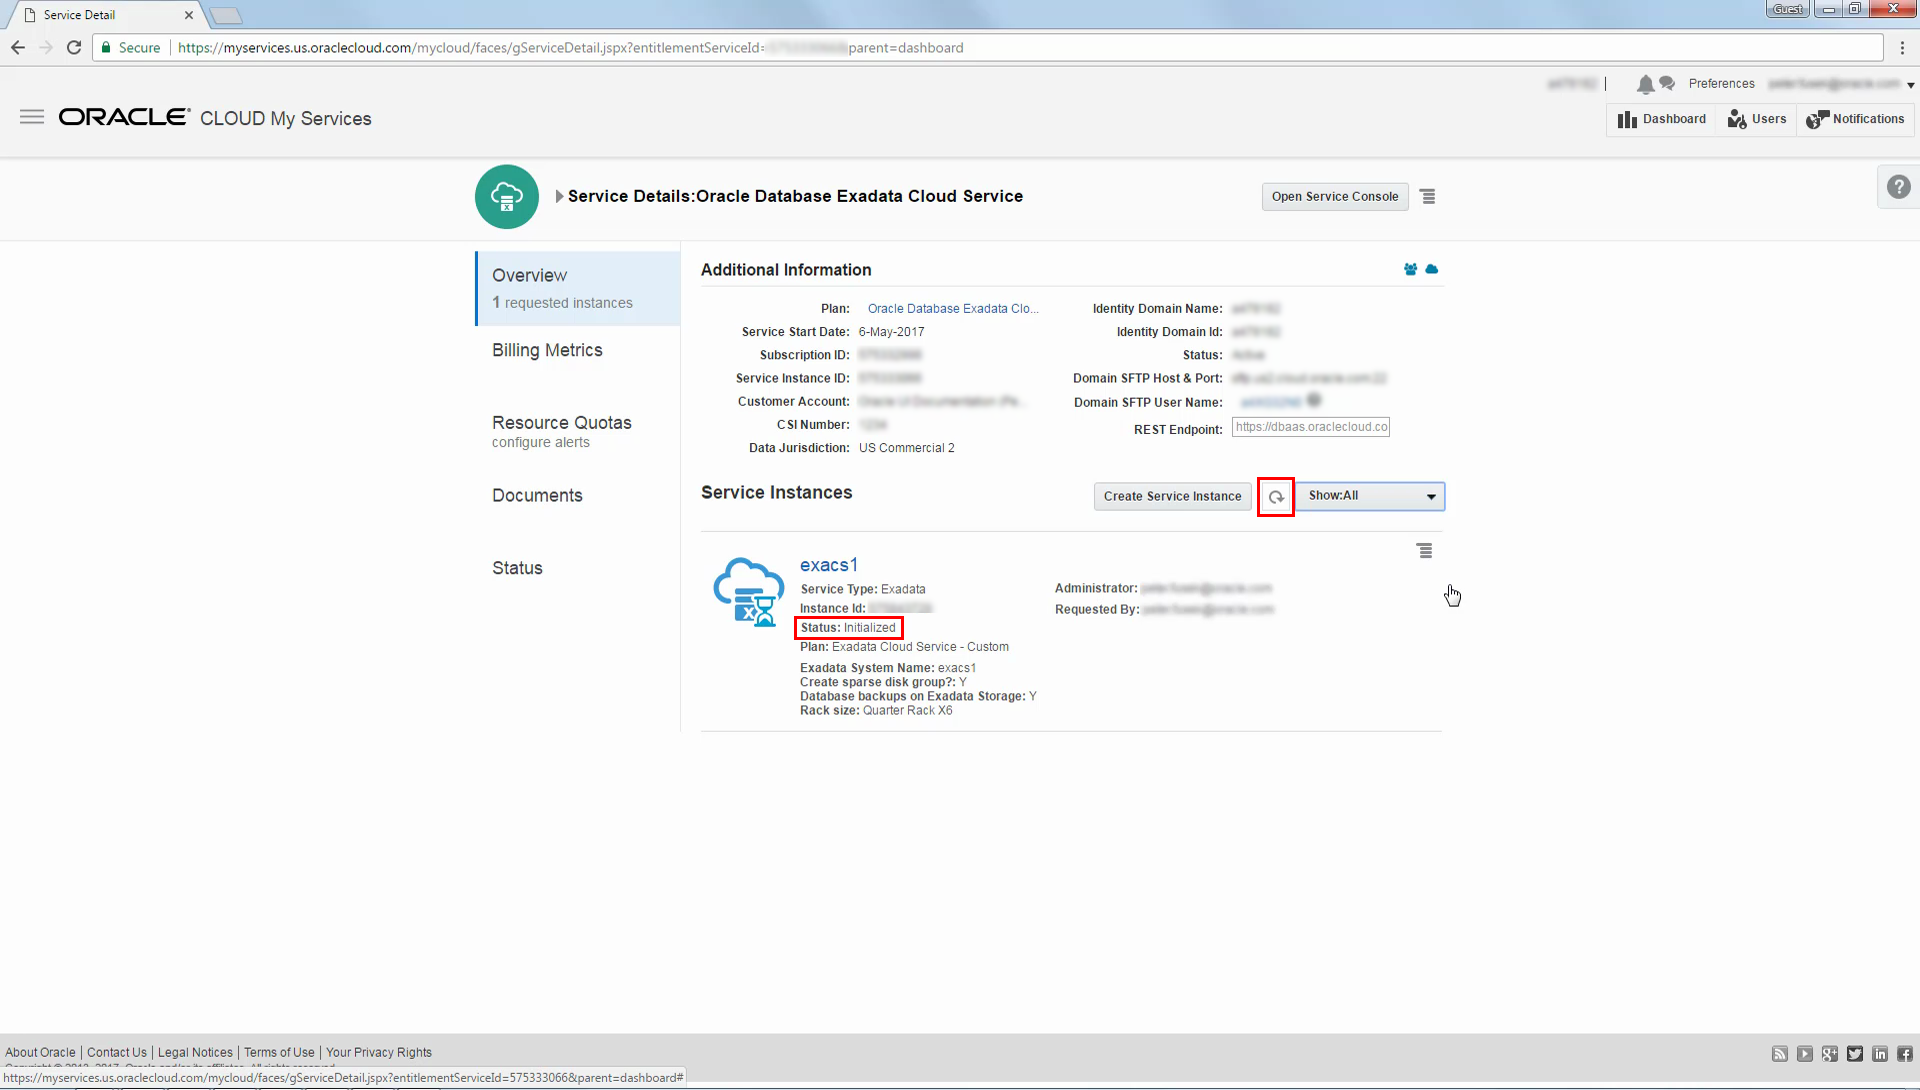The image size is (1920, 1090).
Task: Open the exacs1 instance actions menu icon
Action: point(1425,551)
